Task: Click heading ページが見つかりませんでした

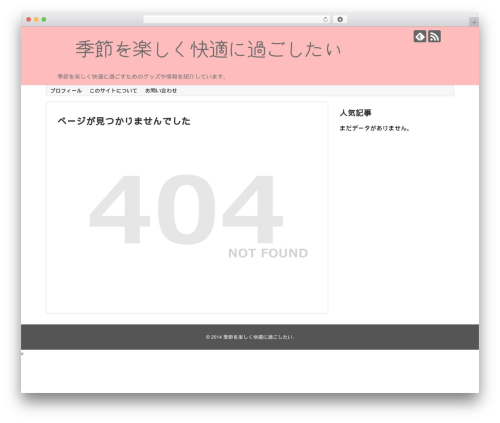Action: point(124,121)
